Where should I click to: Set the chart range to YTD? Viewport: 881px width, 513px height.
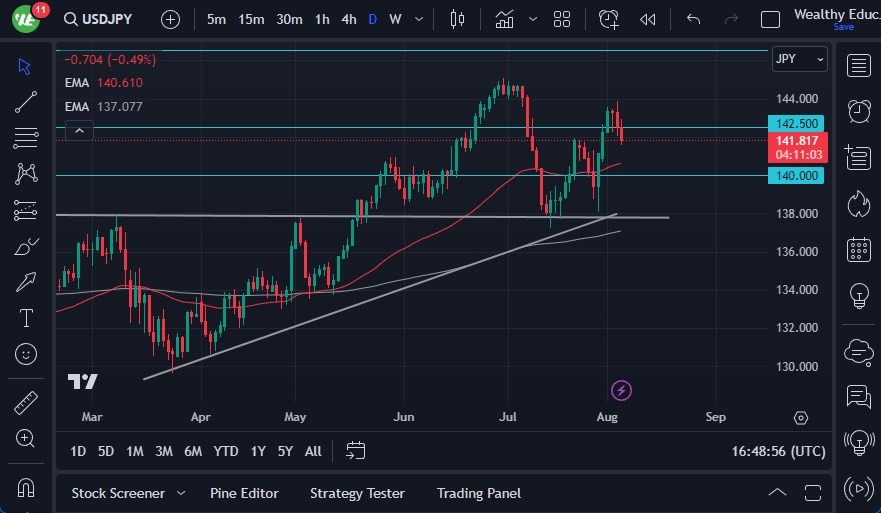[x=226, y=451]
